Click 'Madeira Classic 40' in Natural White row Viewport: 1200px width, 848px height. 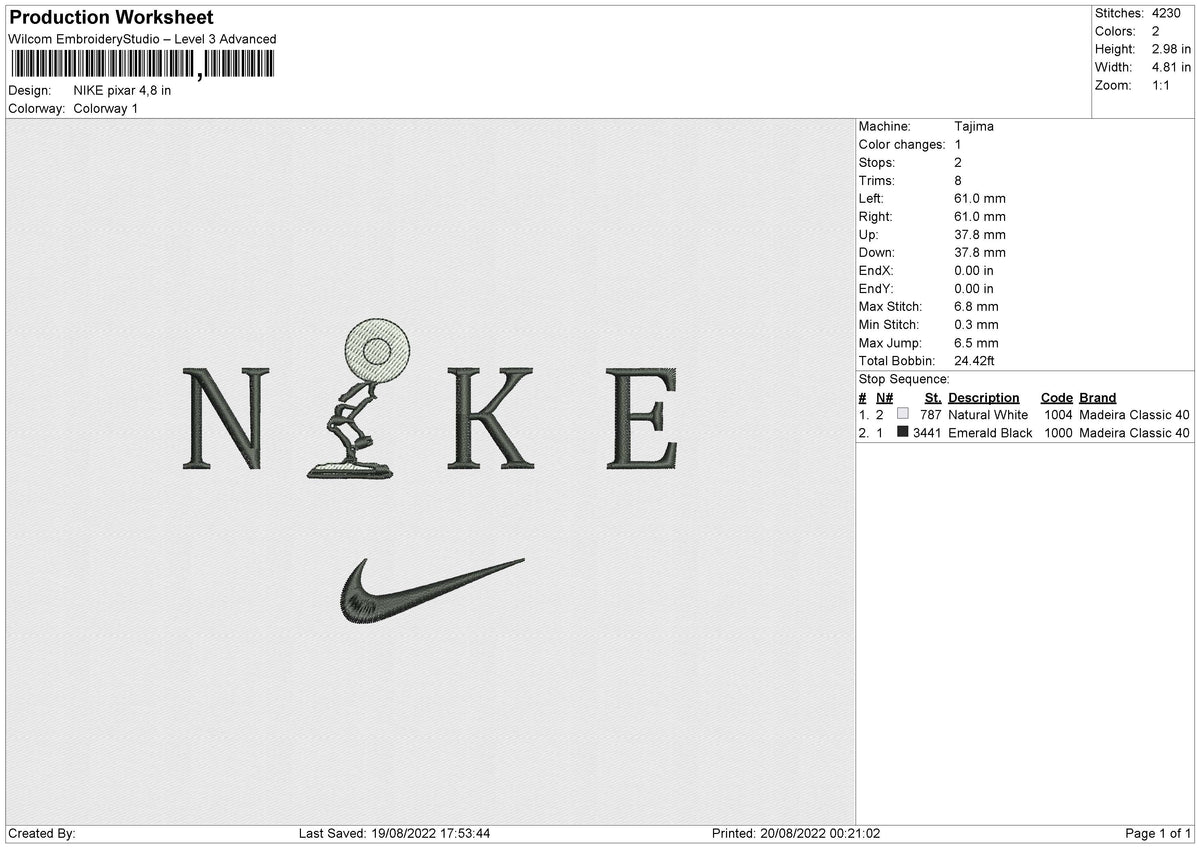[x=1135, y=415]
